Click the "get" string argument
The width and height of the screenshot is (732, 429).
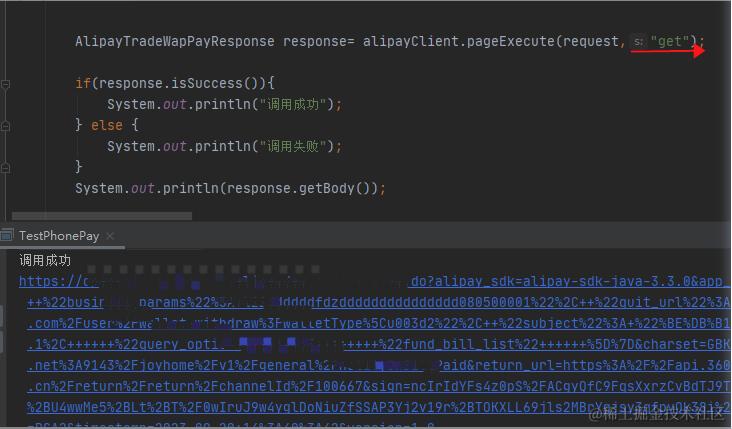coord(670,42)
